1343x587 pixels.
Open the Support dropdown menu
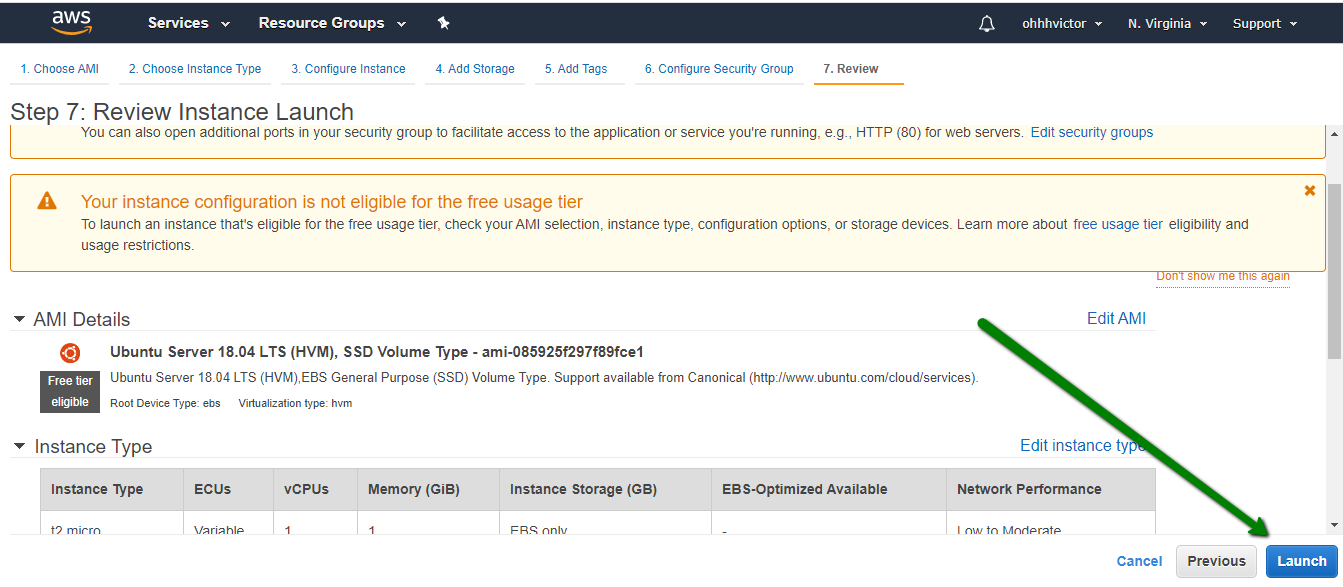click(1265, 23)
